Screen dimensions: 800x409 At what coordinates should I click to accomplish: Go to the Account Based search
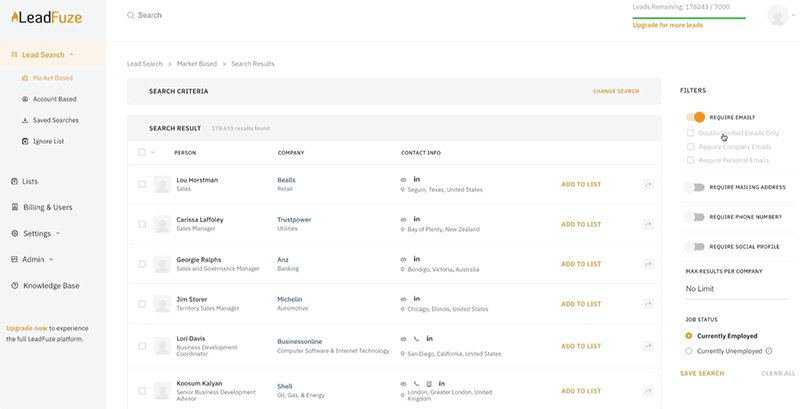click(54, 99)
